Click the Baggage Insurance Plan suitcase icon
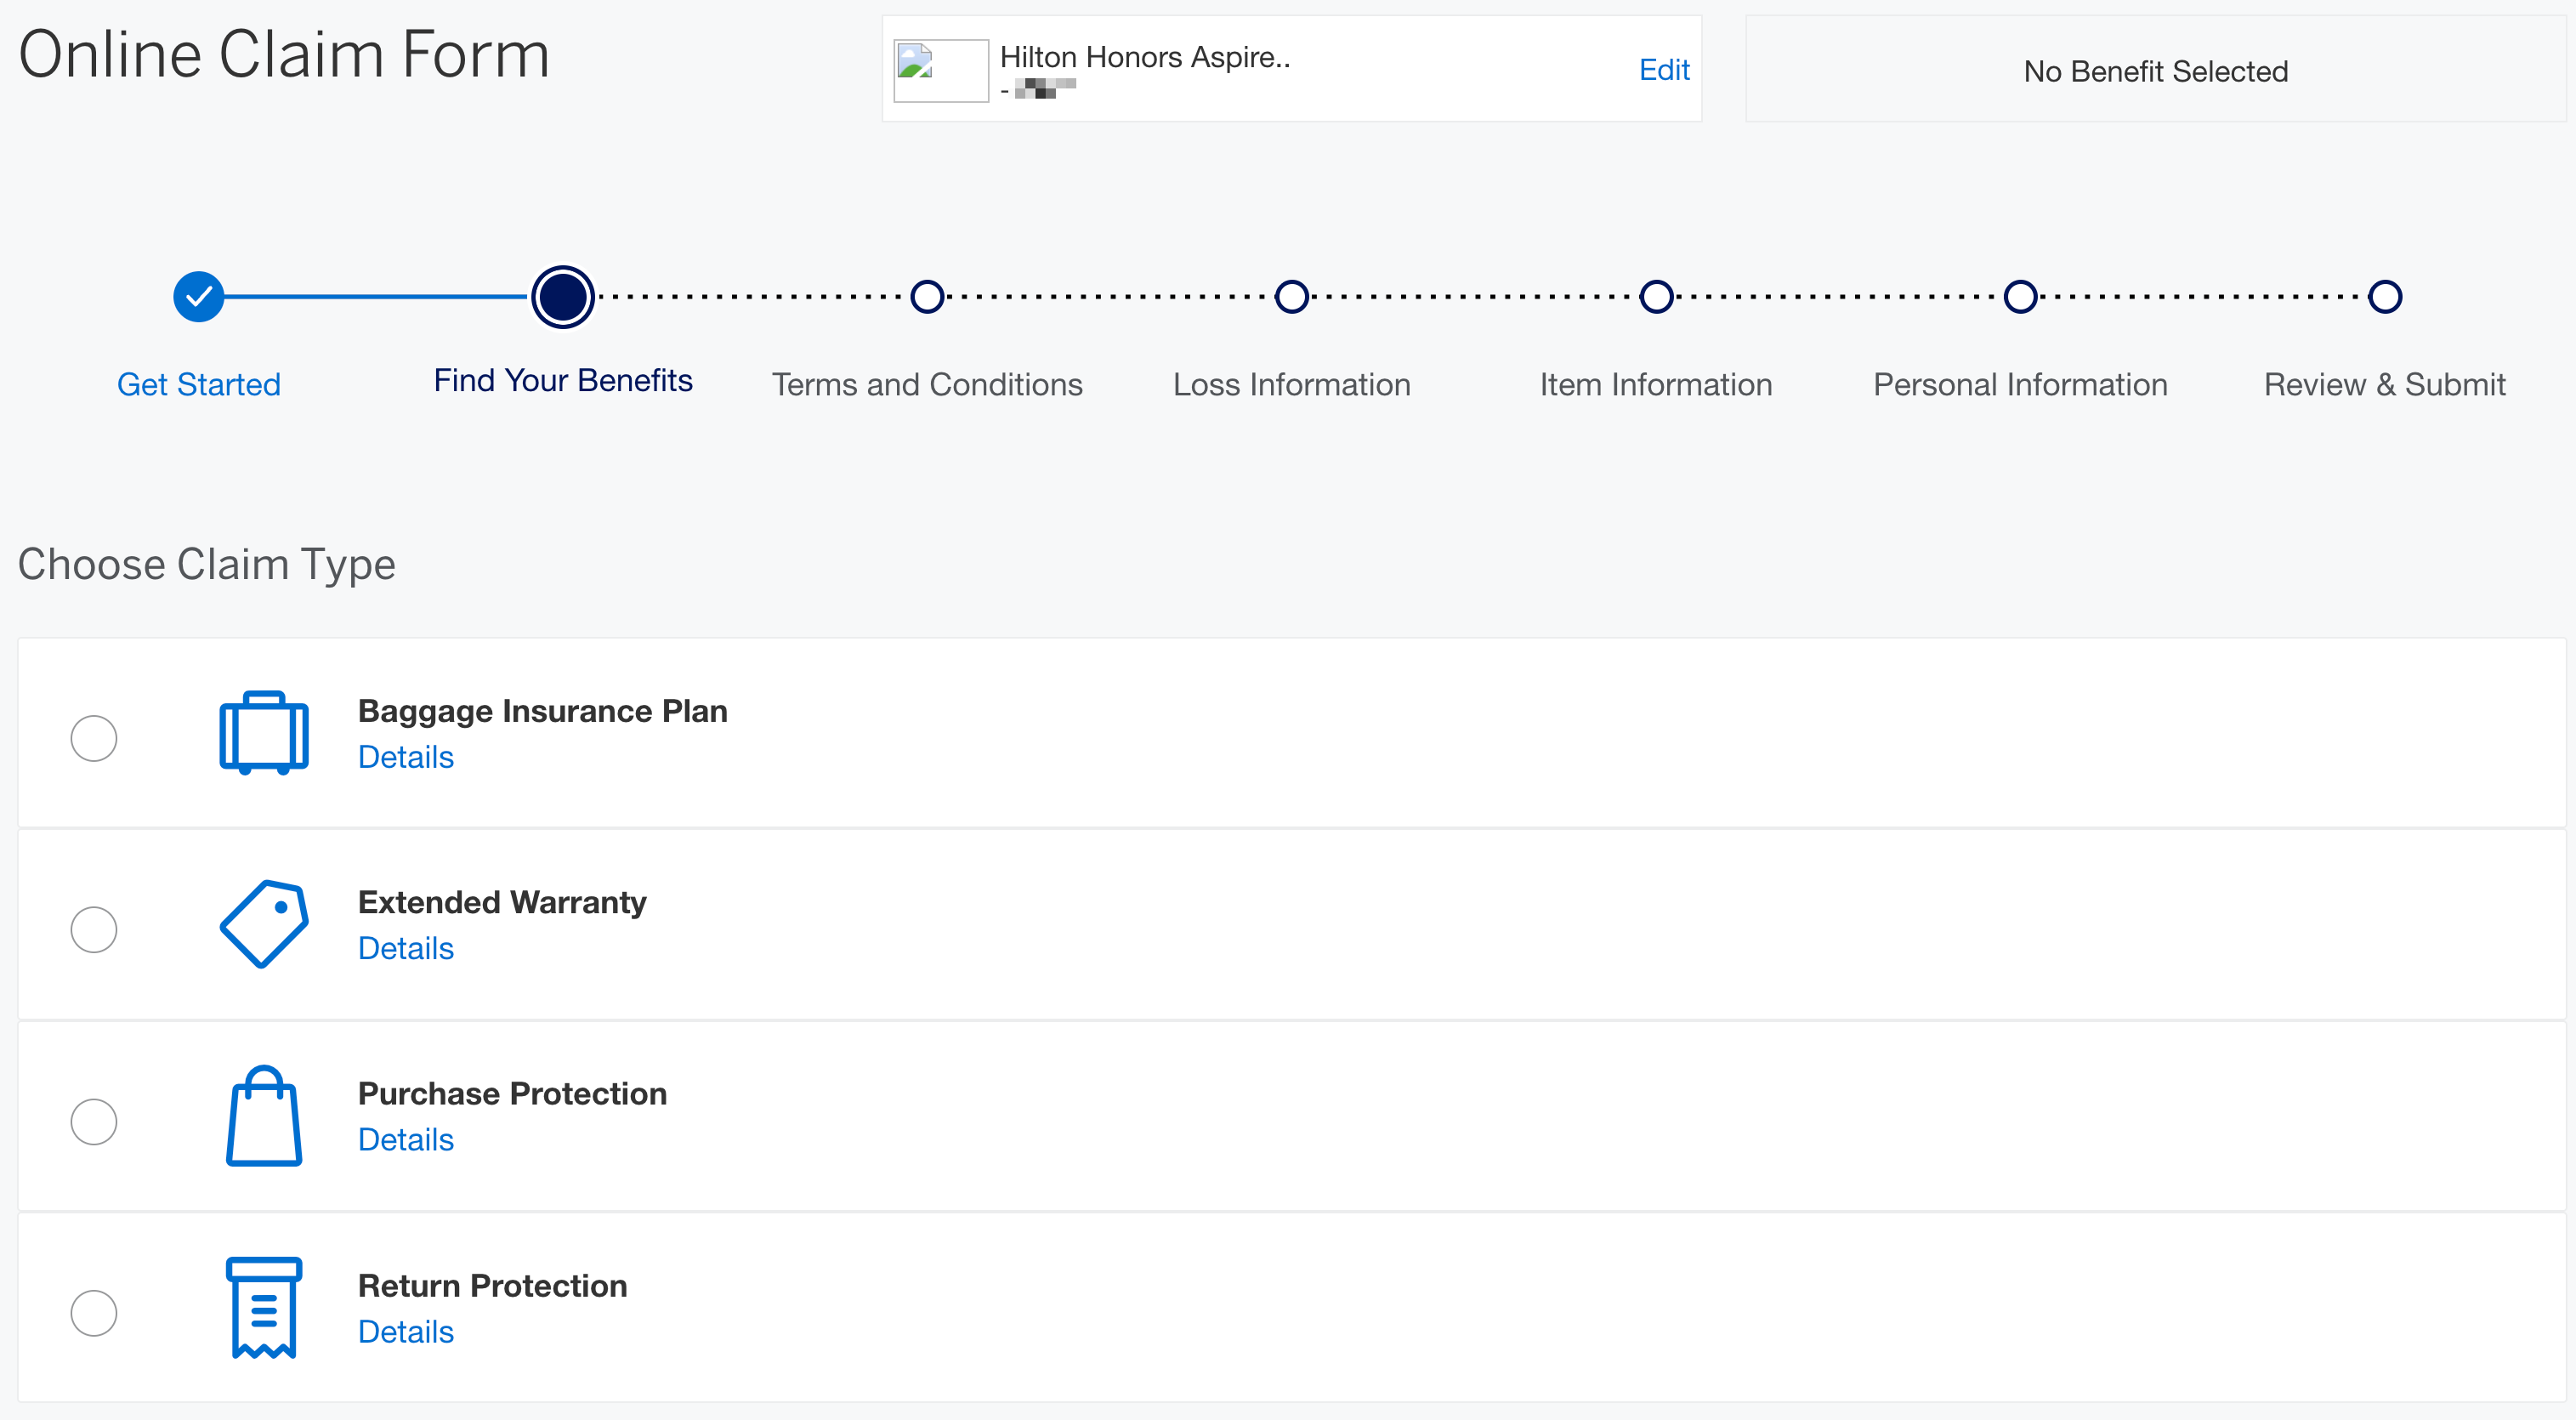Screen dimensions: 2576x1420 264,733
